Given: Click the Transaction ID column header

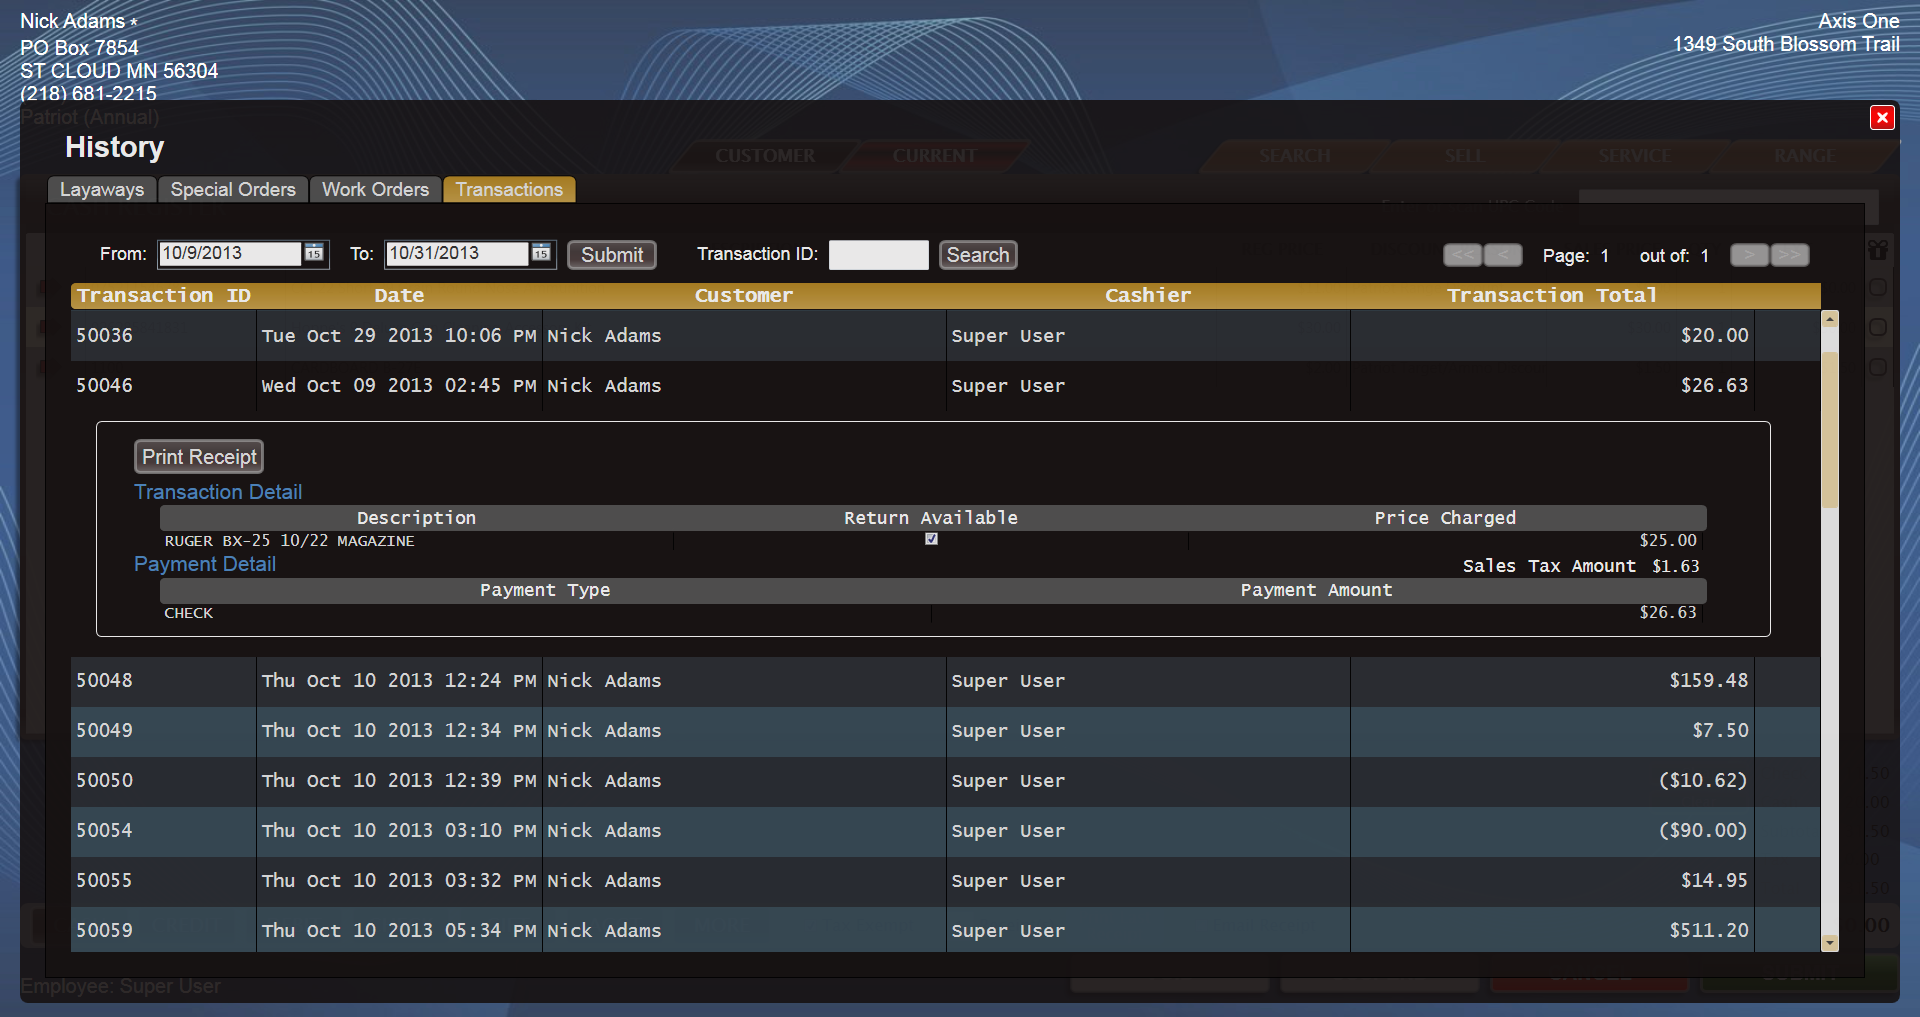Looking at the screenshot, I should (x=164, y=296).
